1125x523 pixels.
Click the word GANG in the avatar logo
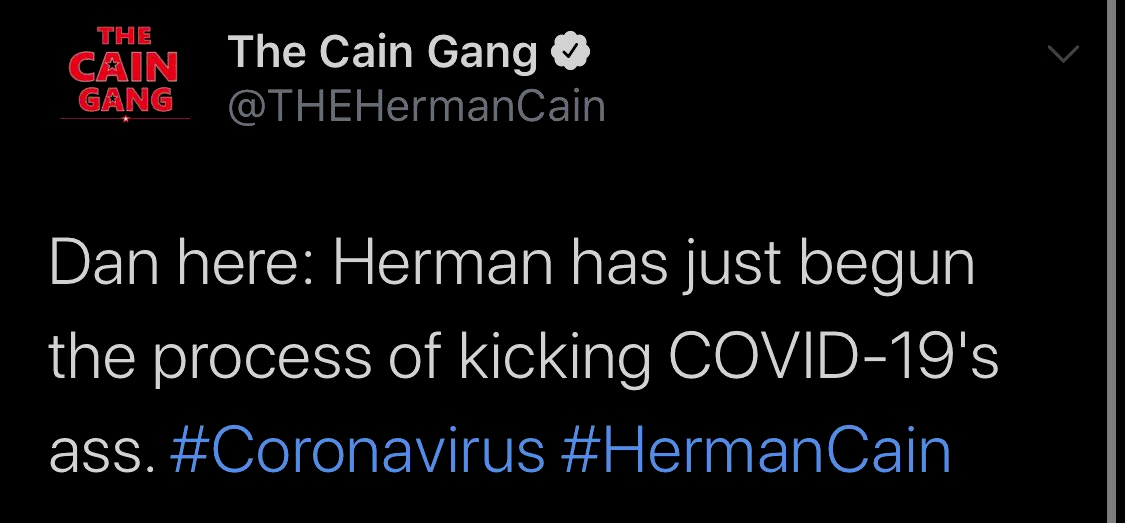(x=125, y=100)
